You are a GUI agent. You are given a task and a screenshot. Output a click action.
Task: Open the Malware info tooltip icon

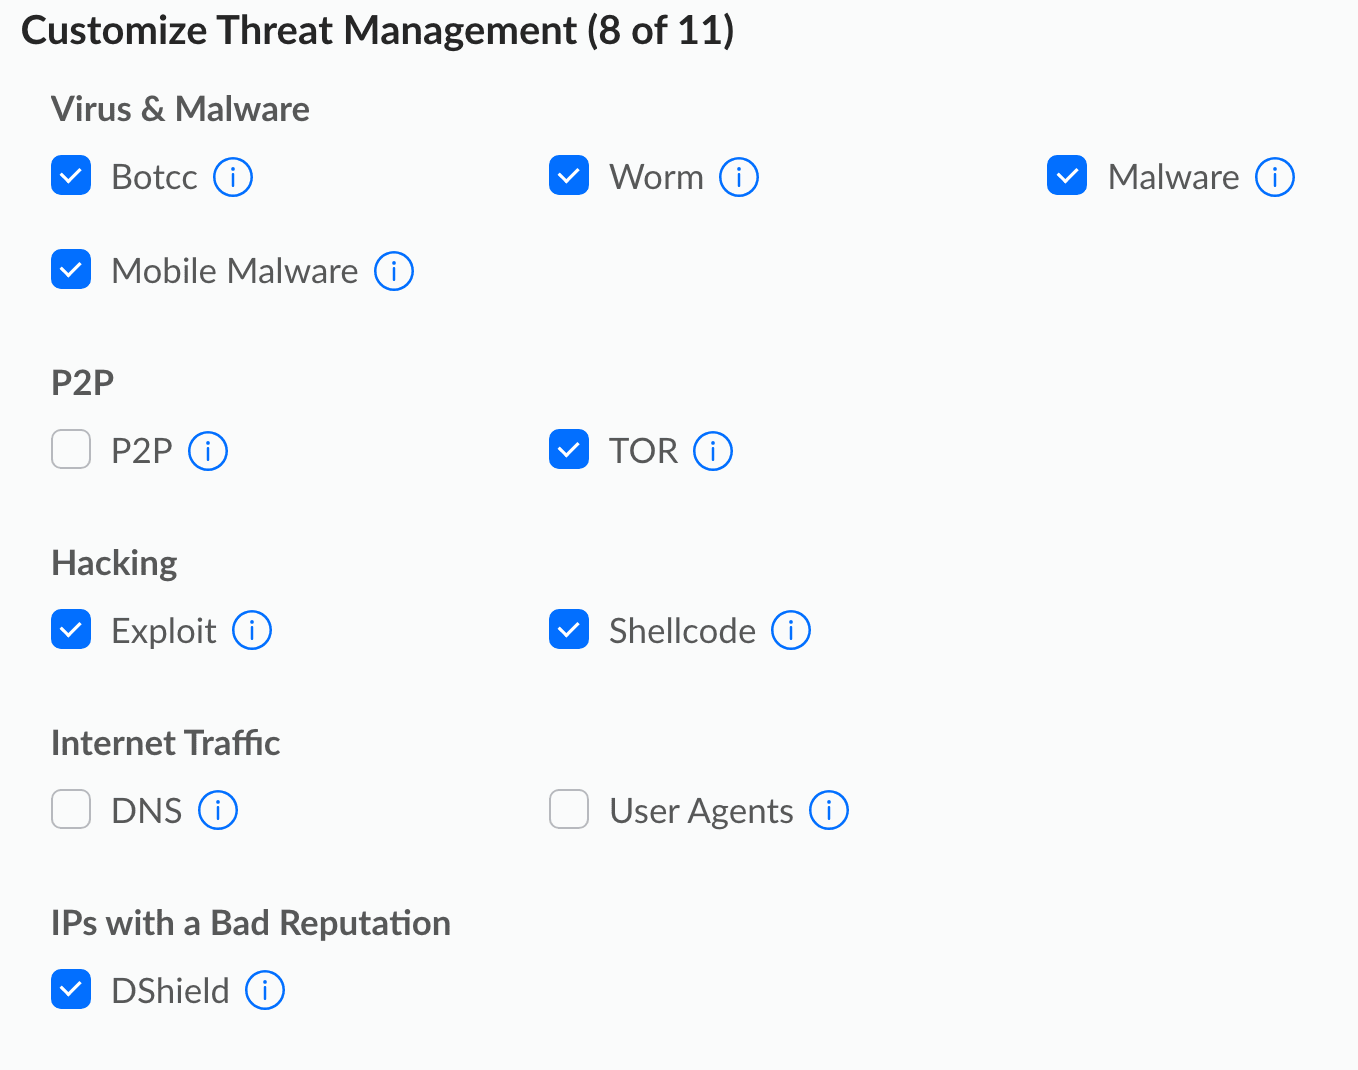[1275, 178]
